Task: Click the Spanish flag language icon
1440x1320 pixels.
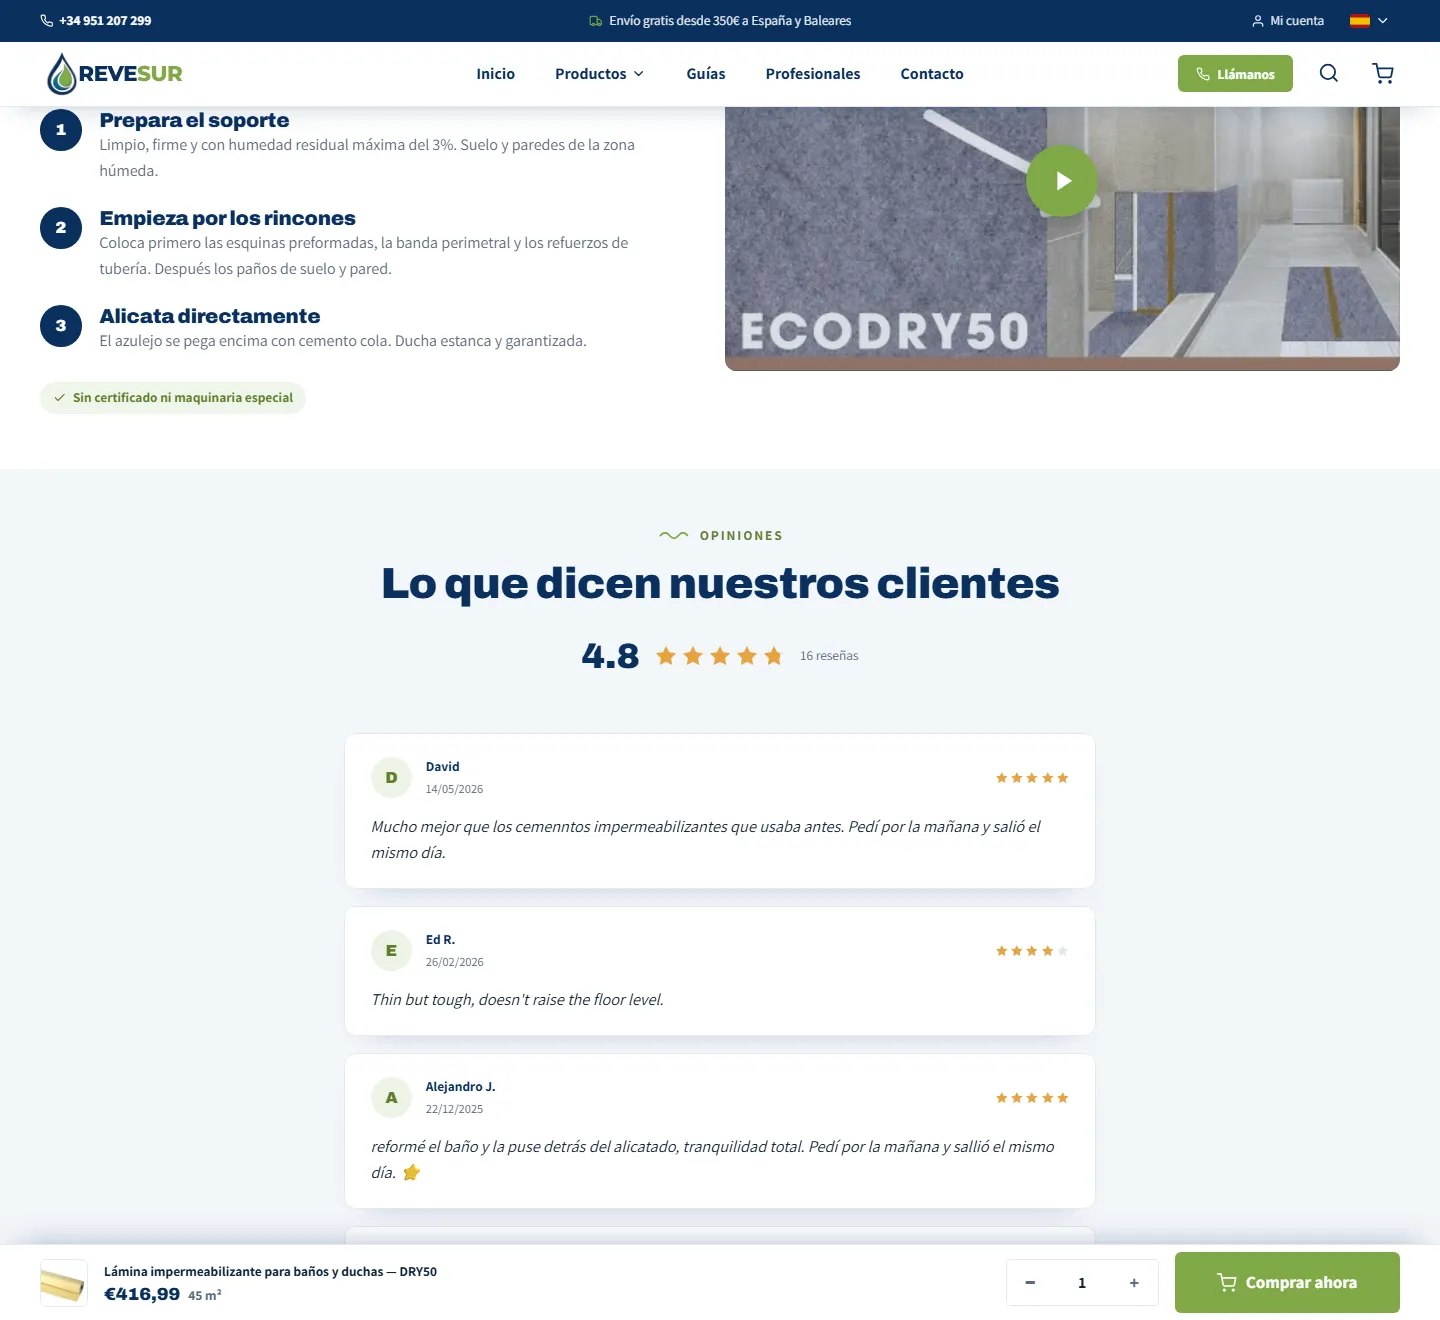Action: 1359,21
